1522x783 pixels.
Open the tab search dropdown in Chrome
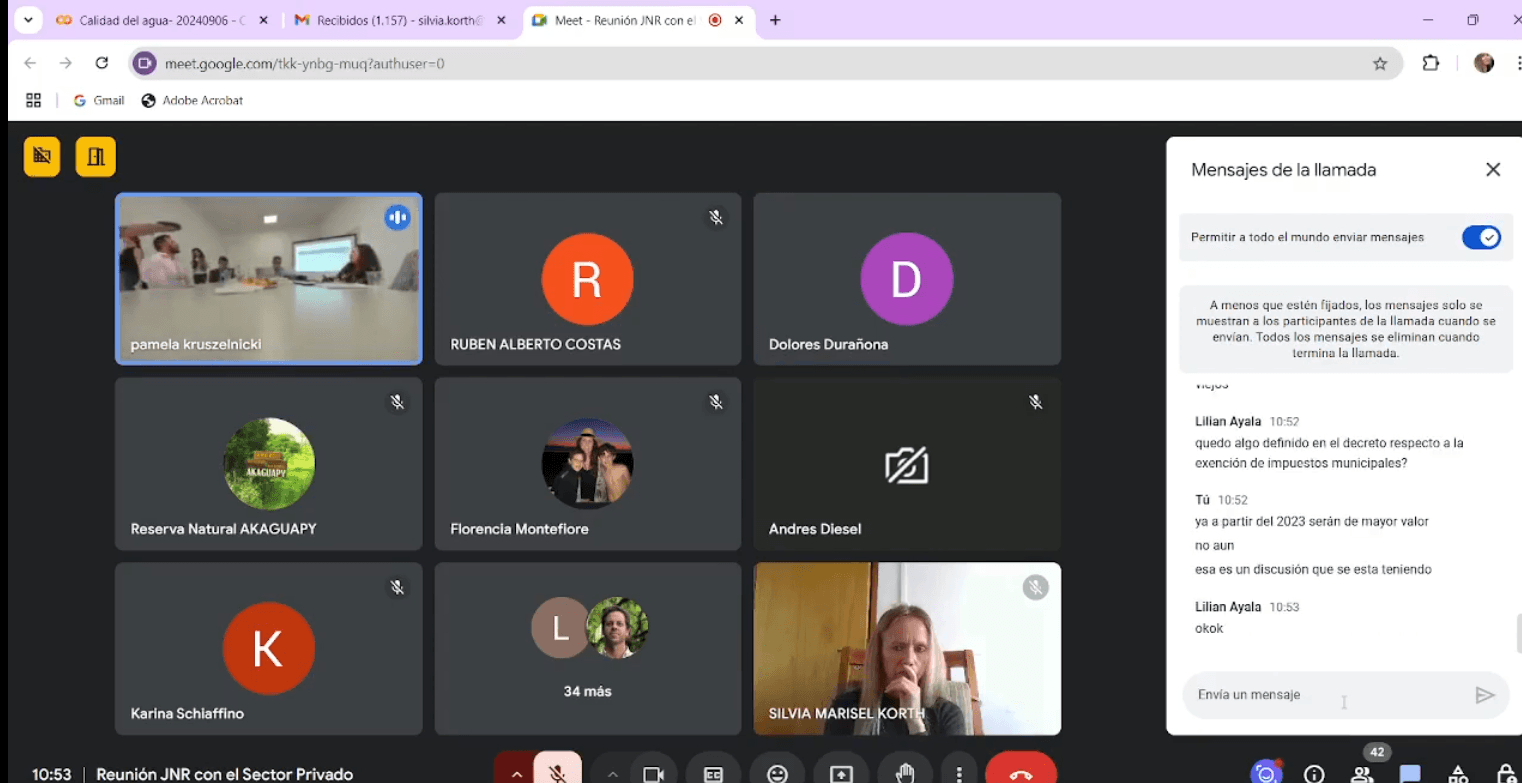point(28,20)
